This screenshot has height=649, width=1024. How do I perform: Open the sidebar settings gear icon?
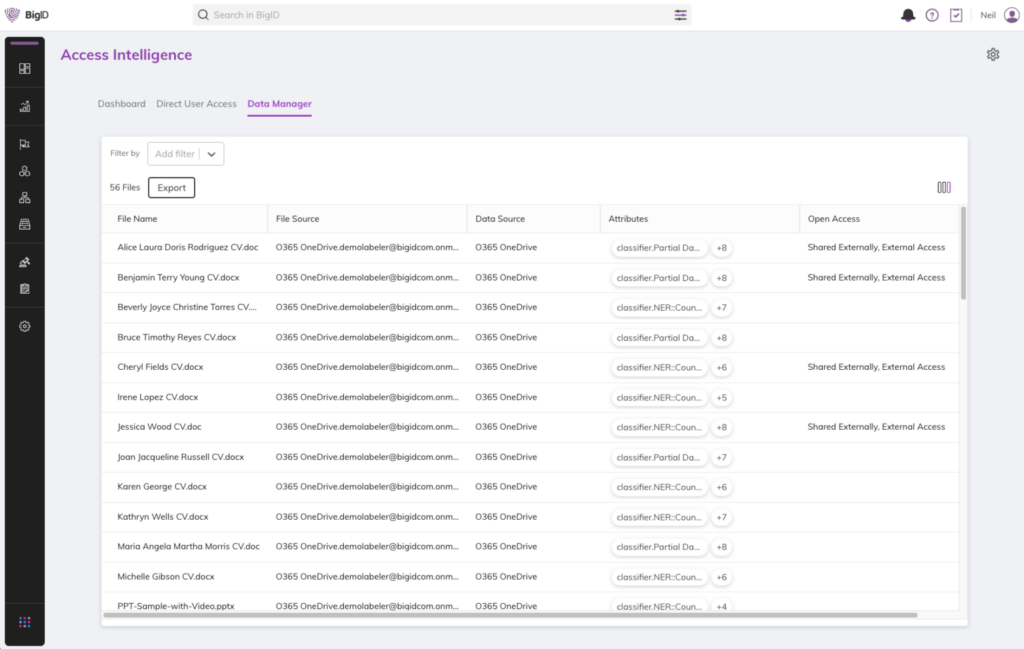coord(25,326)
